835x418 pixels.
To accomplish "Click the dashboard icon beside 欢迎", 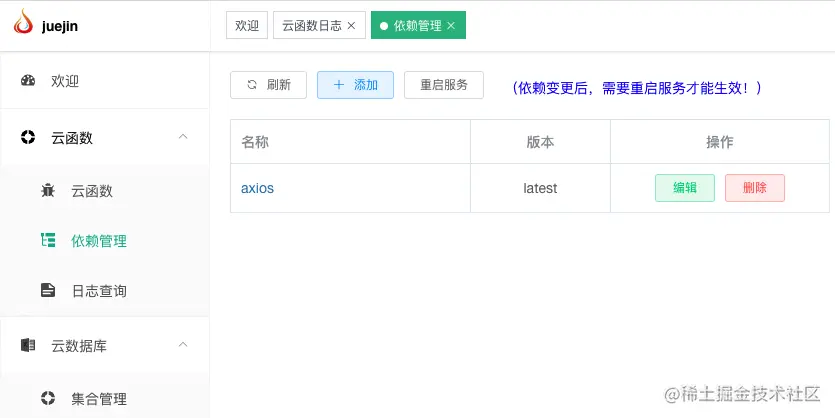I will click(x=28, y=81).
